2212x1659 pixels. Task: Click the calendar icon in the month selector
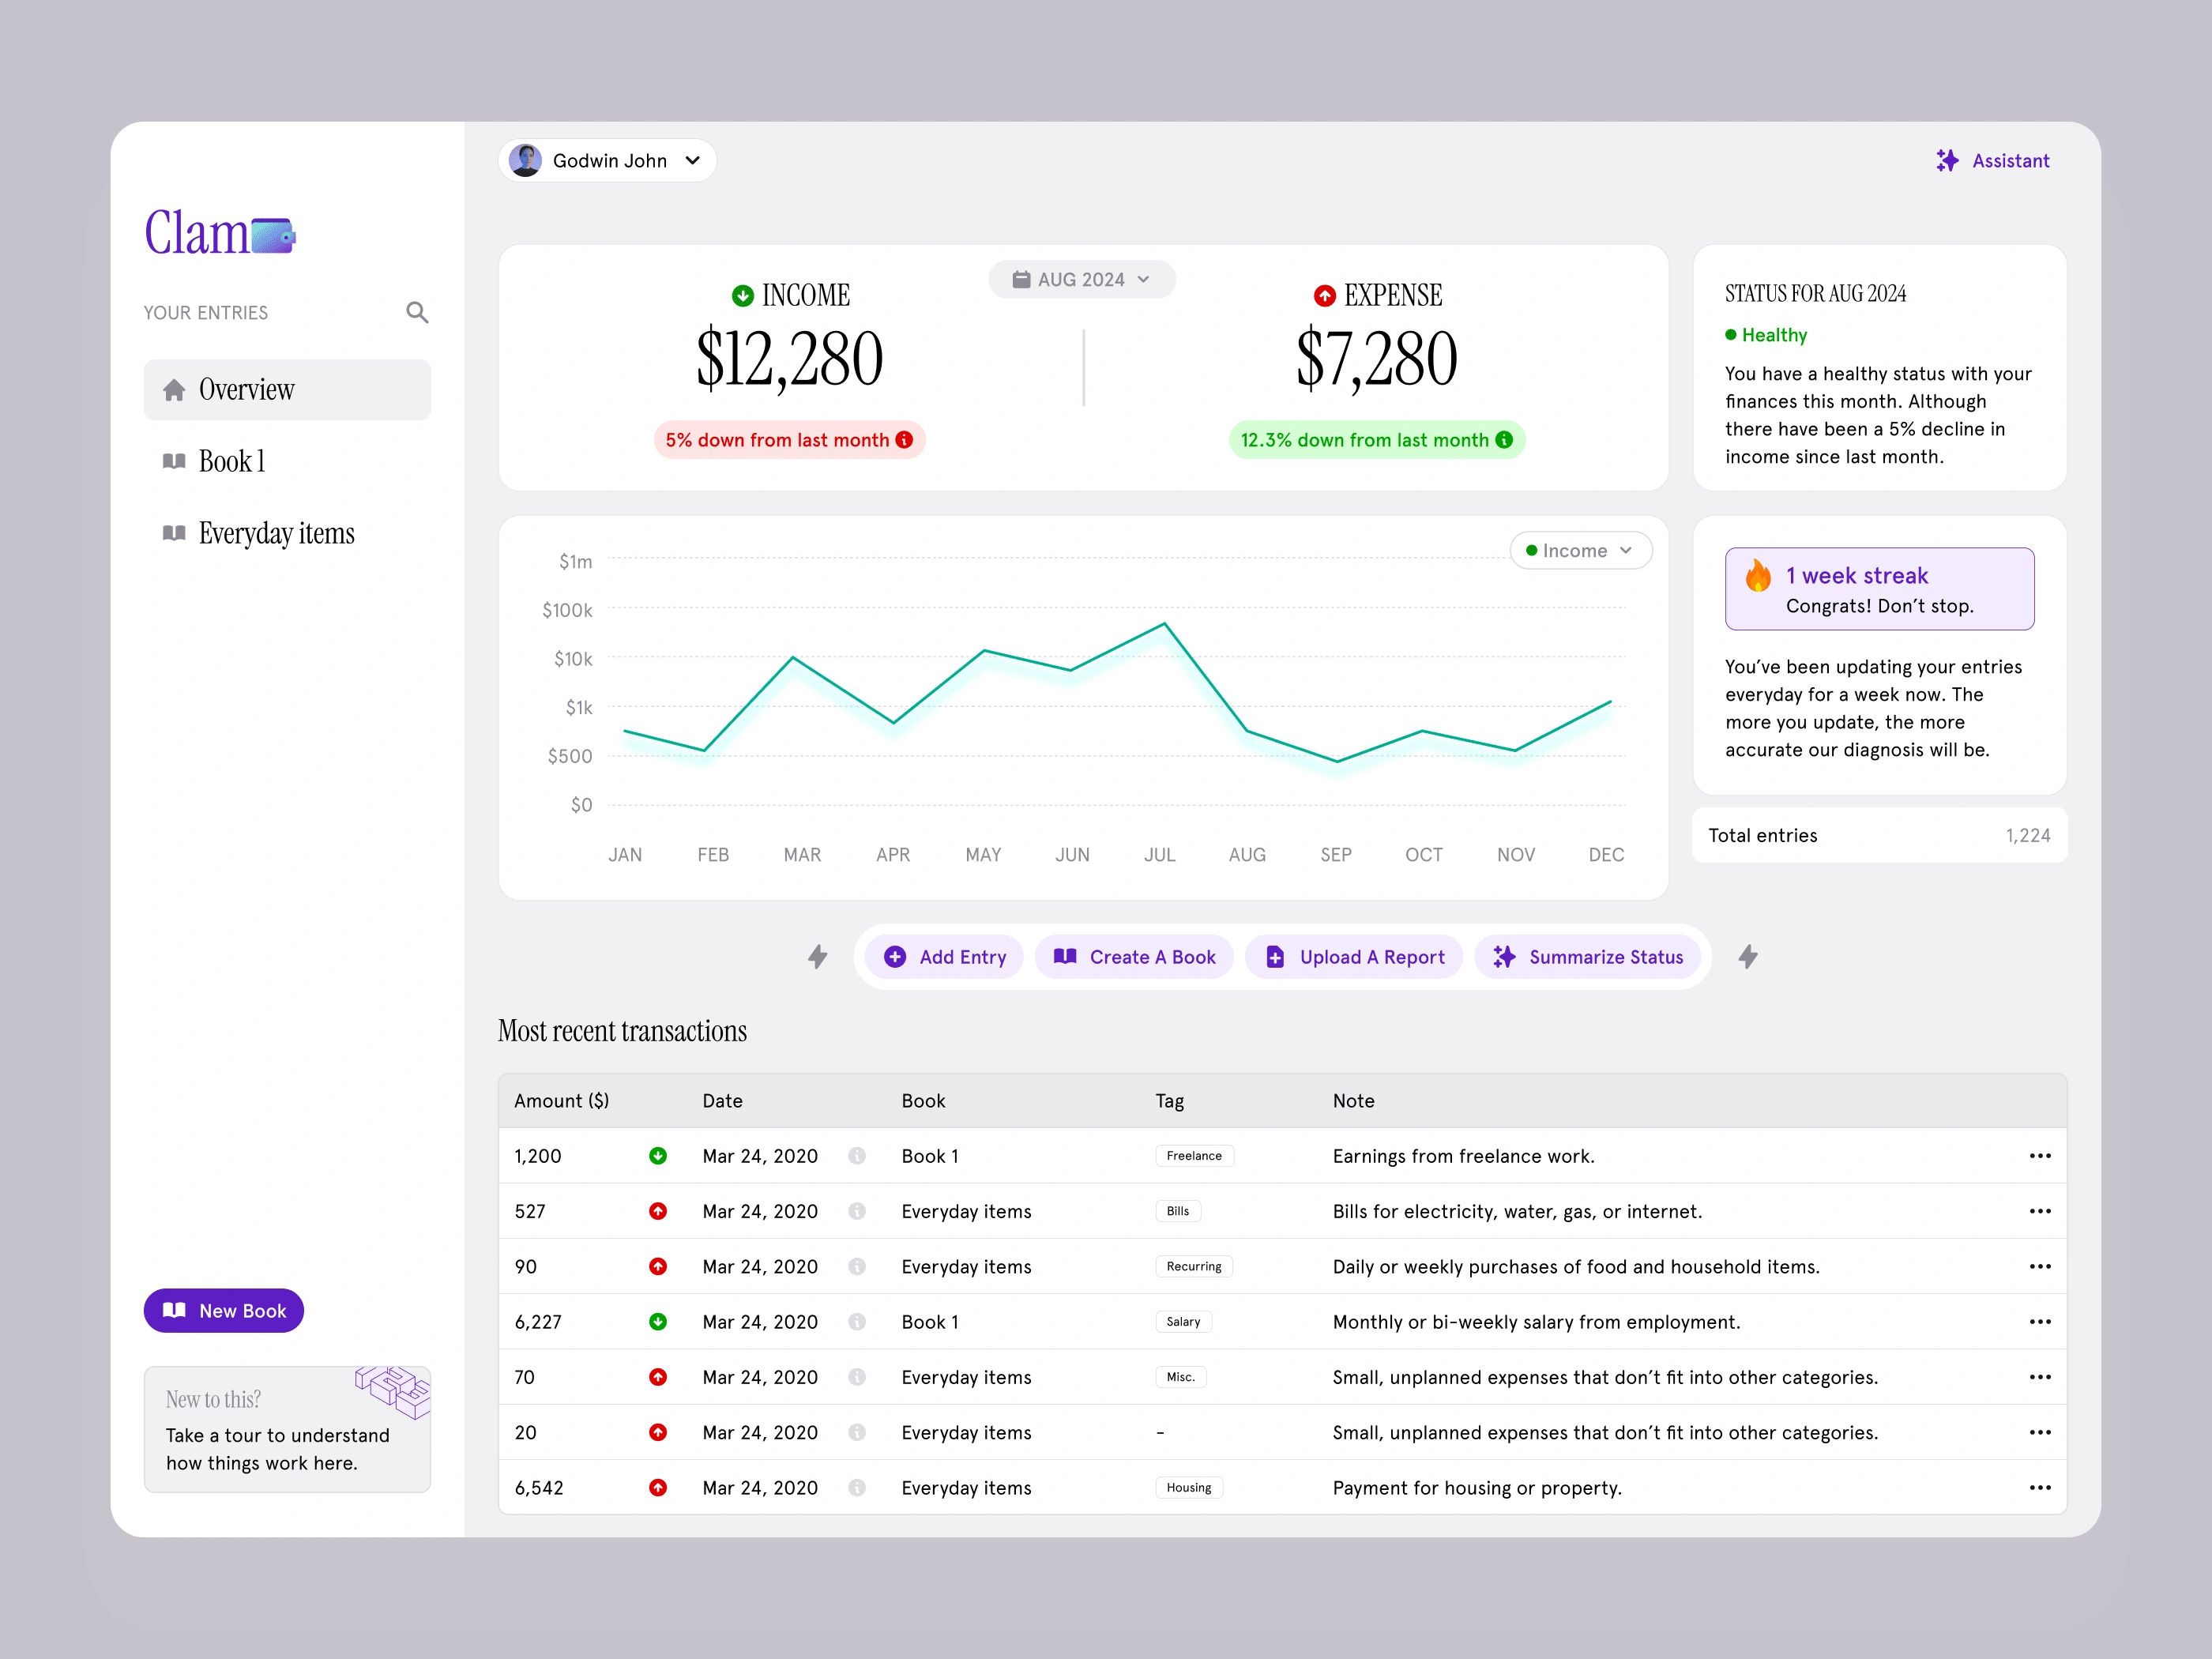[1022, 279]
